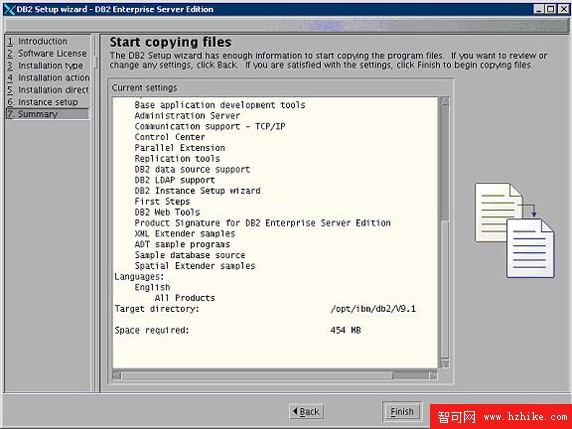Click the vertical scrollbar up arrow

[444, 101]
